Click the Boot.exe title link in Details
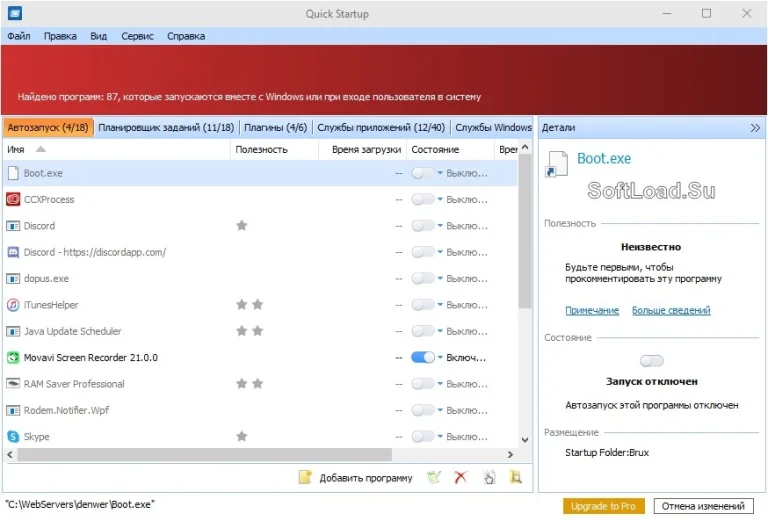 click(604, 158)
